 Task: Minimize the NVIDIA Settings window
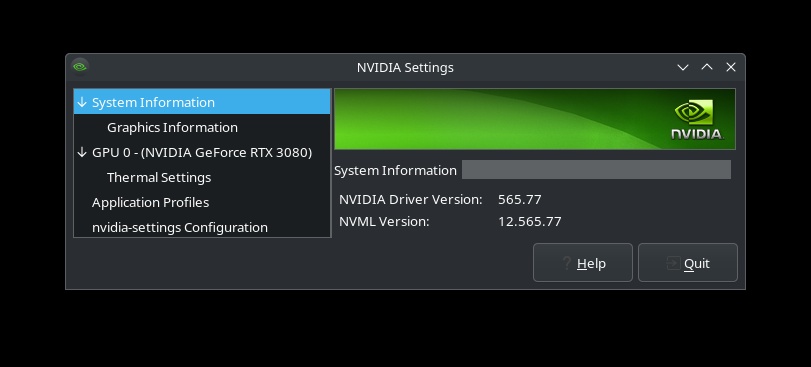coord(683,67)
